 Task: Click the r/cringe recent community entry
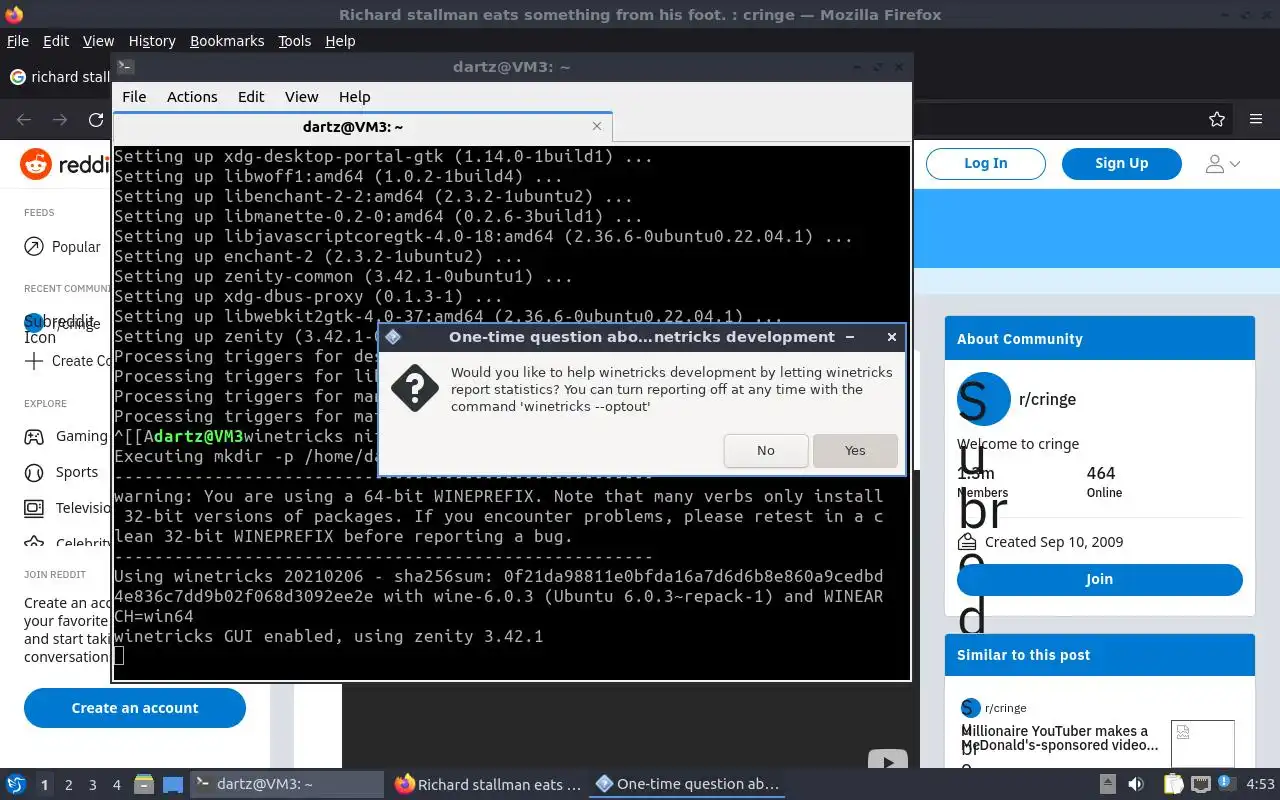(x=62, y=323)
